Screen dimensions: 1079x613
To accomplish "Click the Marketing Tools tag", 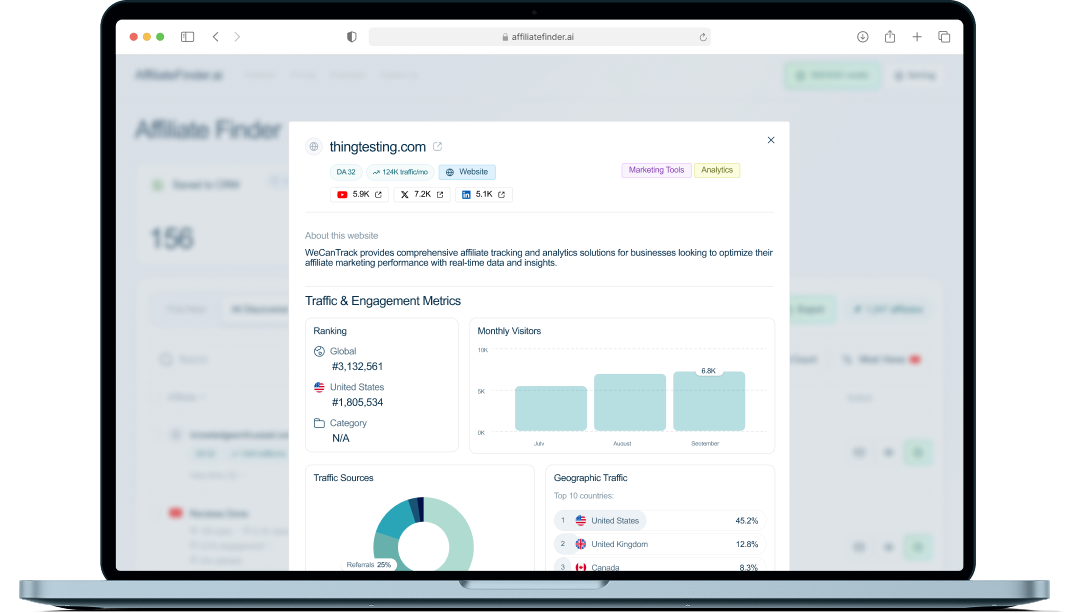I will [x=656, y=170].
